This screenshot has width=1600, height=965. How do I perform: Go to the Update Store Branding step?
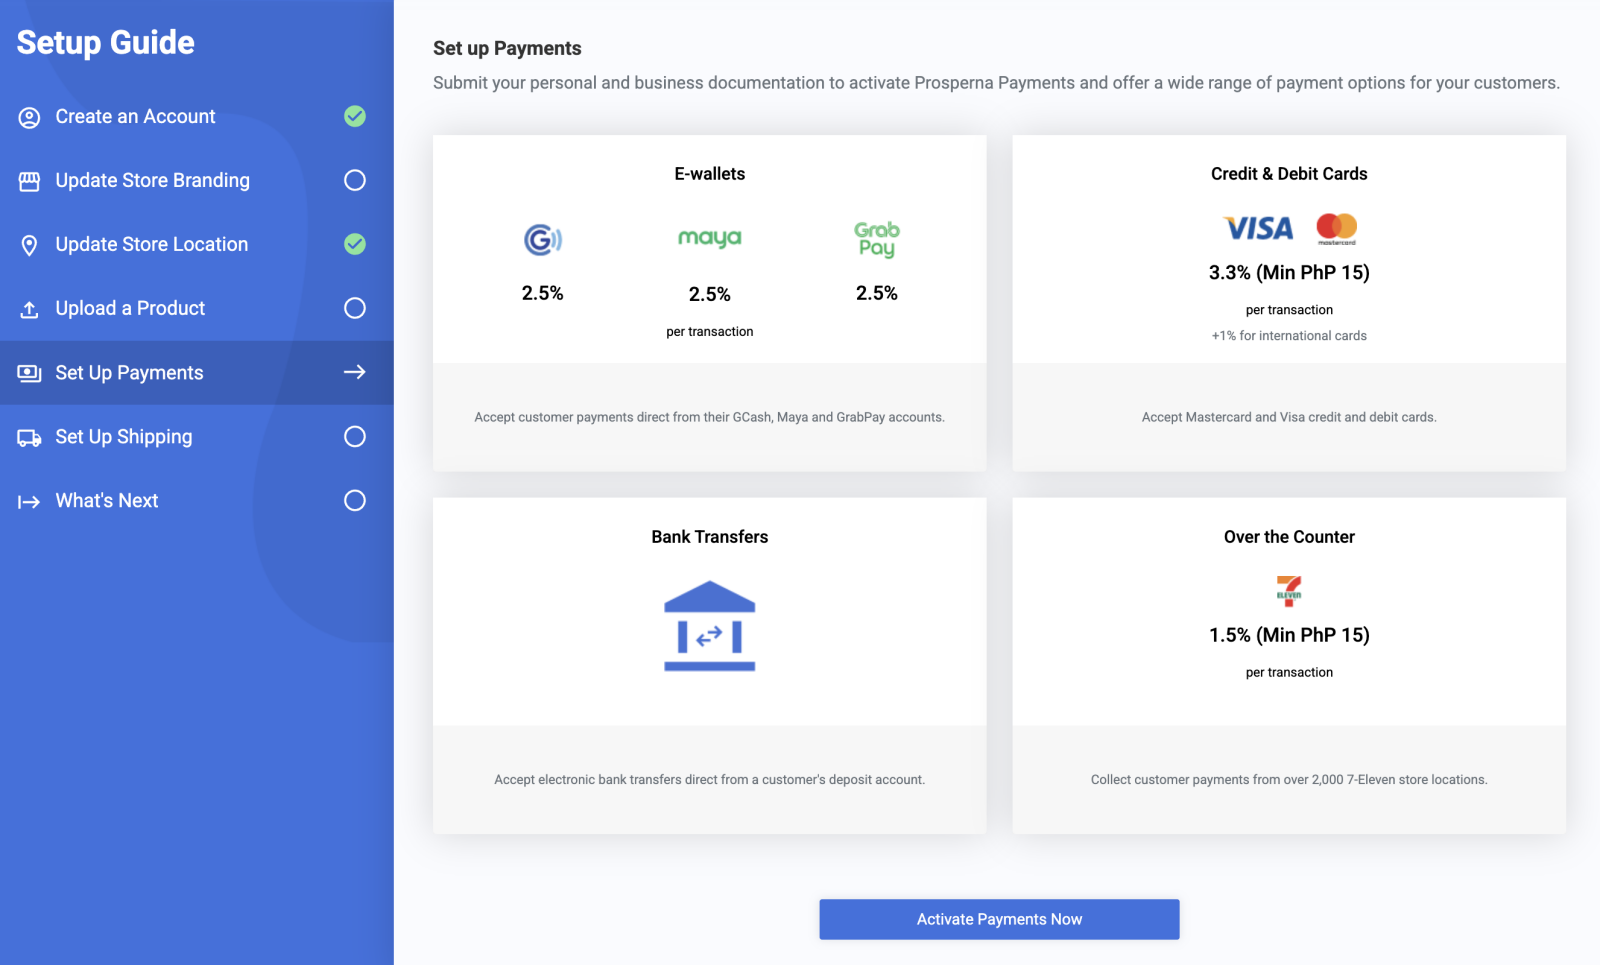point(197,181)
